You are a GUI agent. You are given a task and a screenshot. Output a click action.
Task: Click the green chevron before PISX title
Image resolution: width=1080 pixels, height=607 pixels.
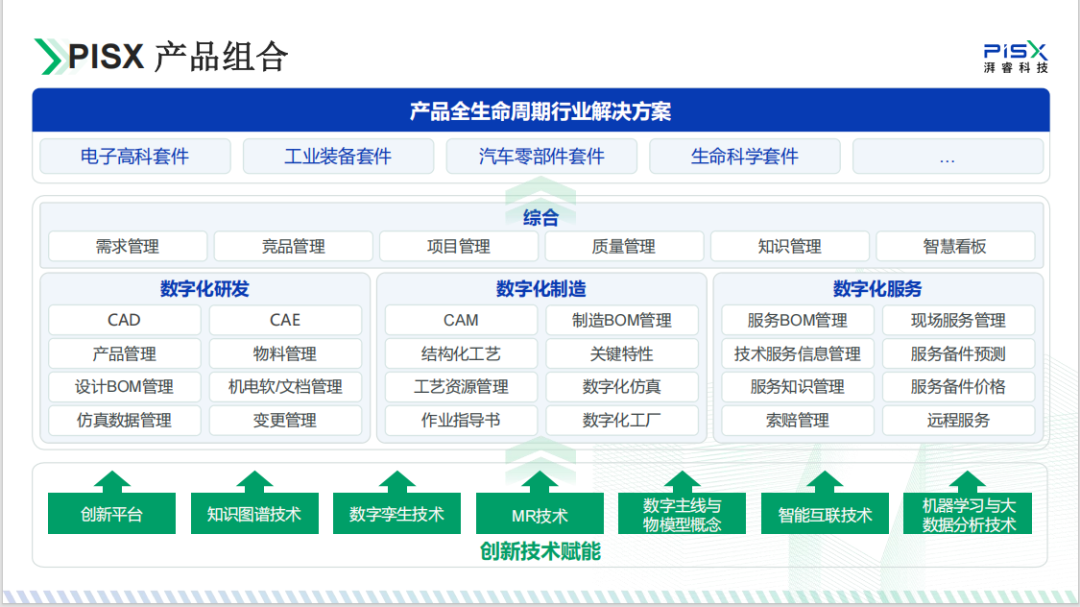(49, 56)
